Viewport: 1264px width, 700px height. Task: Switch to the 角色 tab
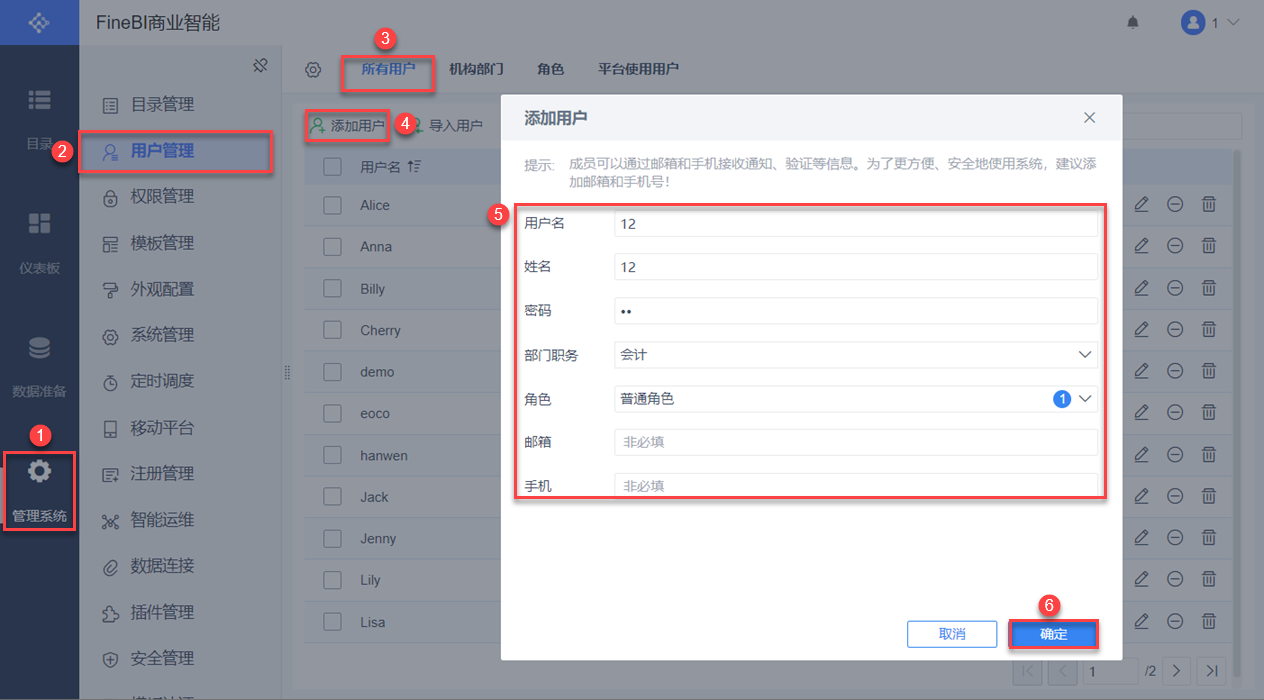coord(550,69)
